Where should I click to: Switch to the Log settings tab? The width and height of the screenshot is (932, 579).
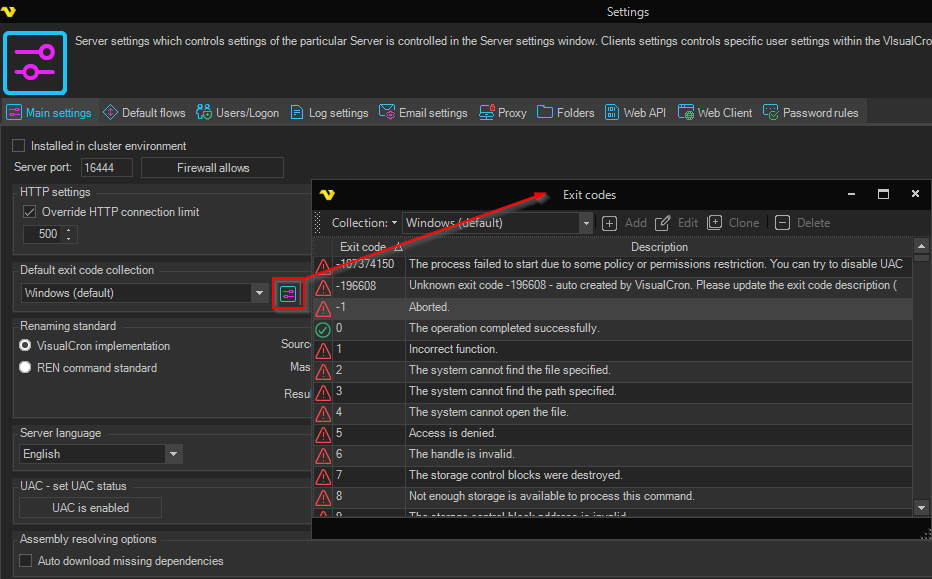pyautogui.click(x=330, y=113)
